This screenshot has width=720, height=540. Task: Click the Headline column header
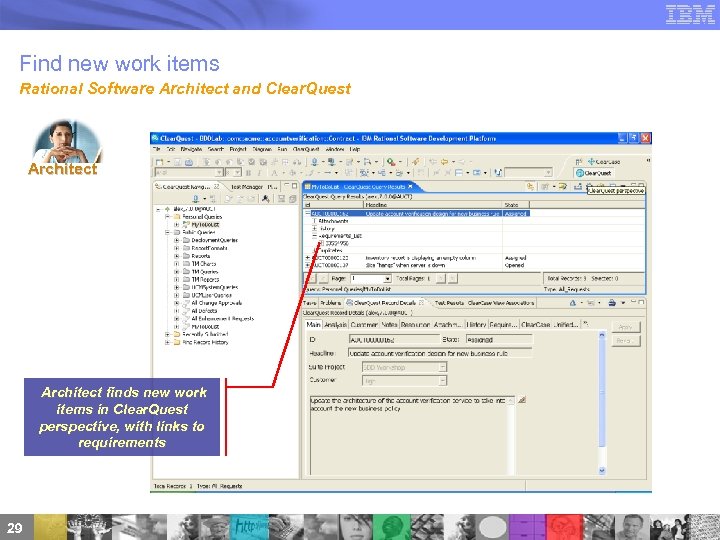click(433, 205)
